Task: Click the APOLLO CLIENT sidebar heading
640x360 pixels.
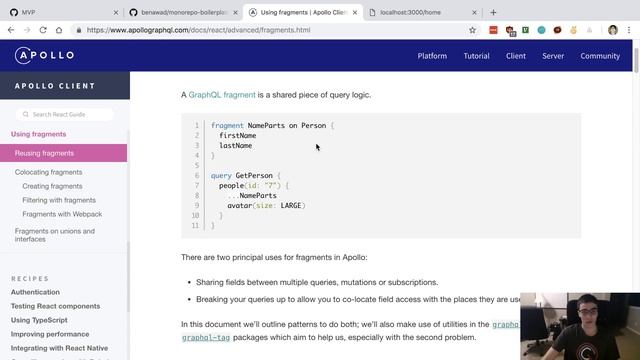Action: (55, 86)
